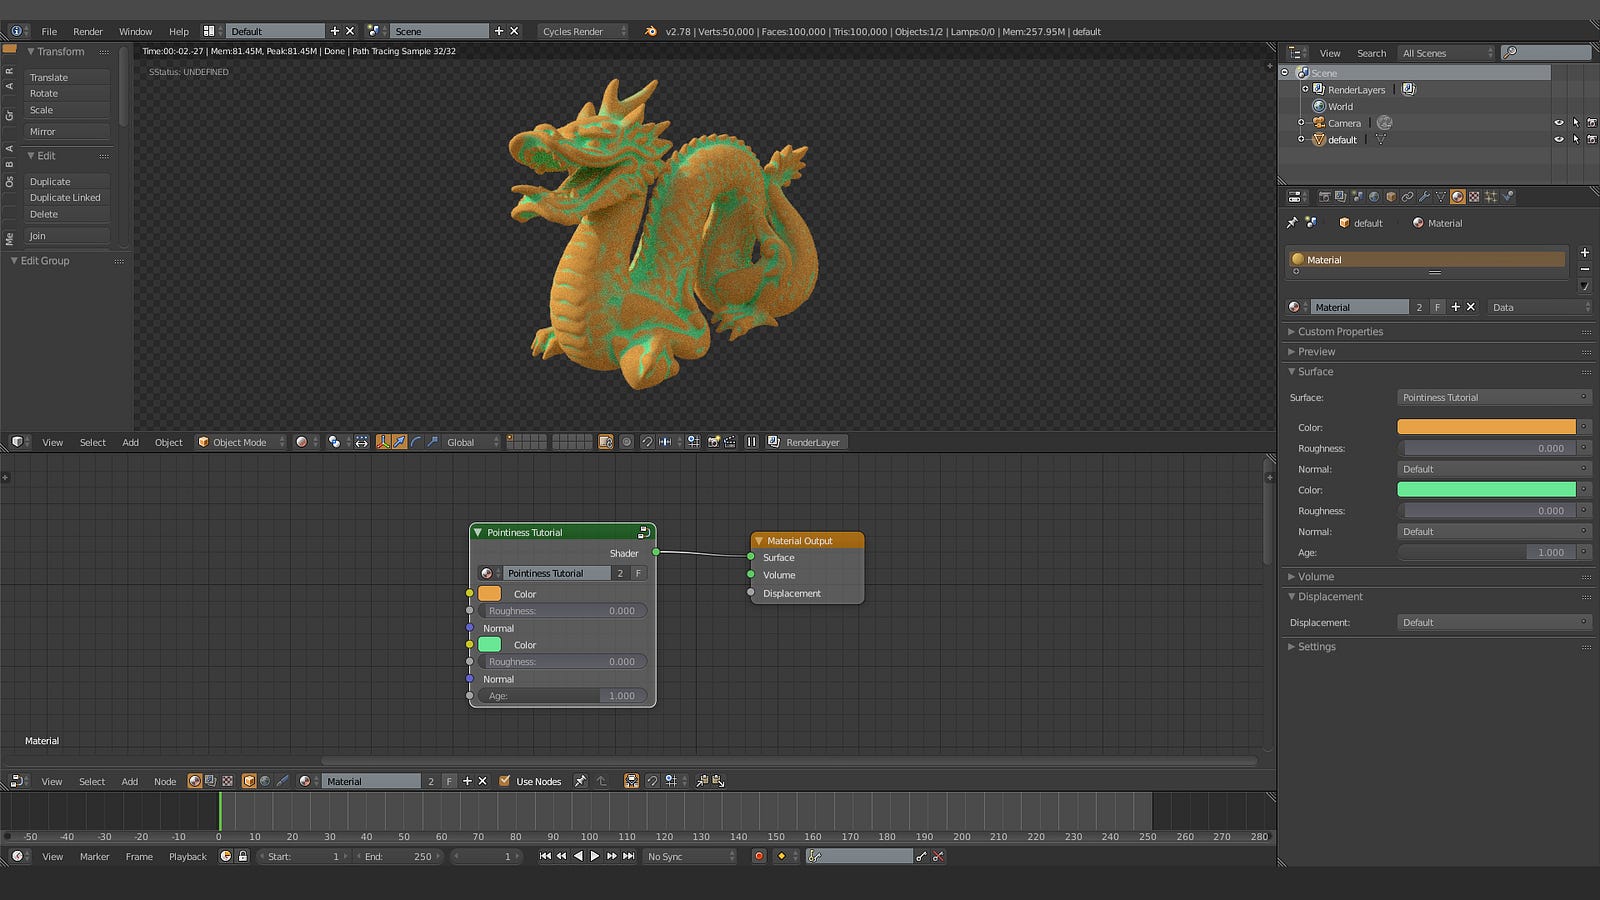Click the node group icon on Pointiness Tutorial node
Image resolution: width=1600 pixels, height=900 pixels.
644,532
